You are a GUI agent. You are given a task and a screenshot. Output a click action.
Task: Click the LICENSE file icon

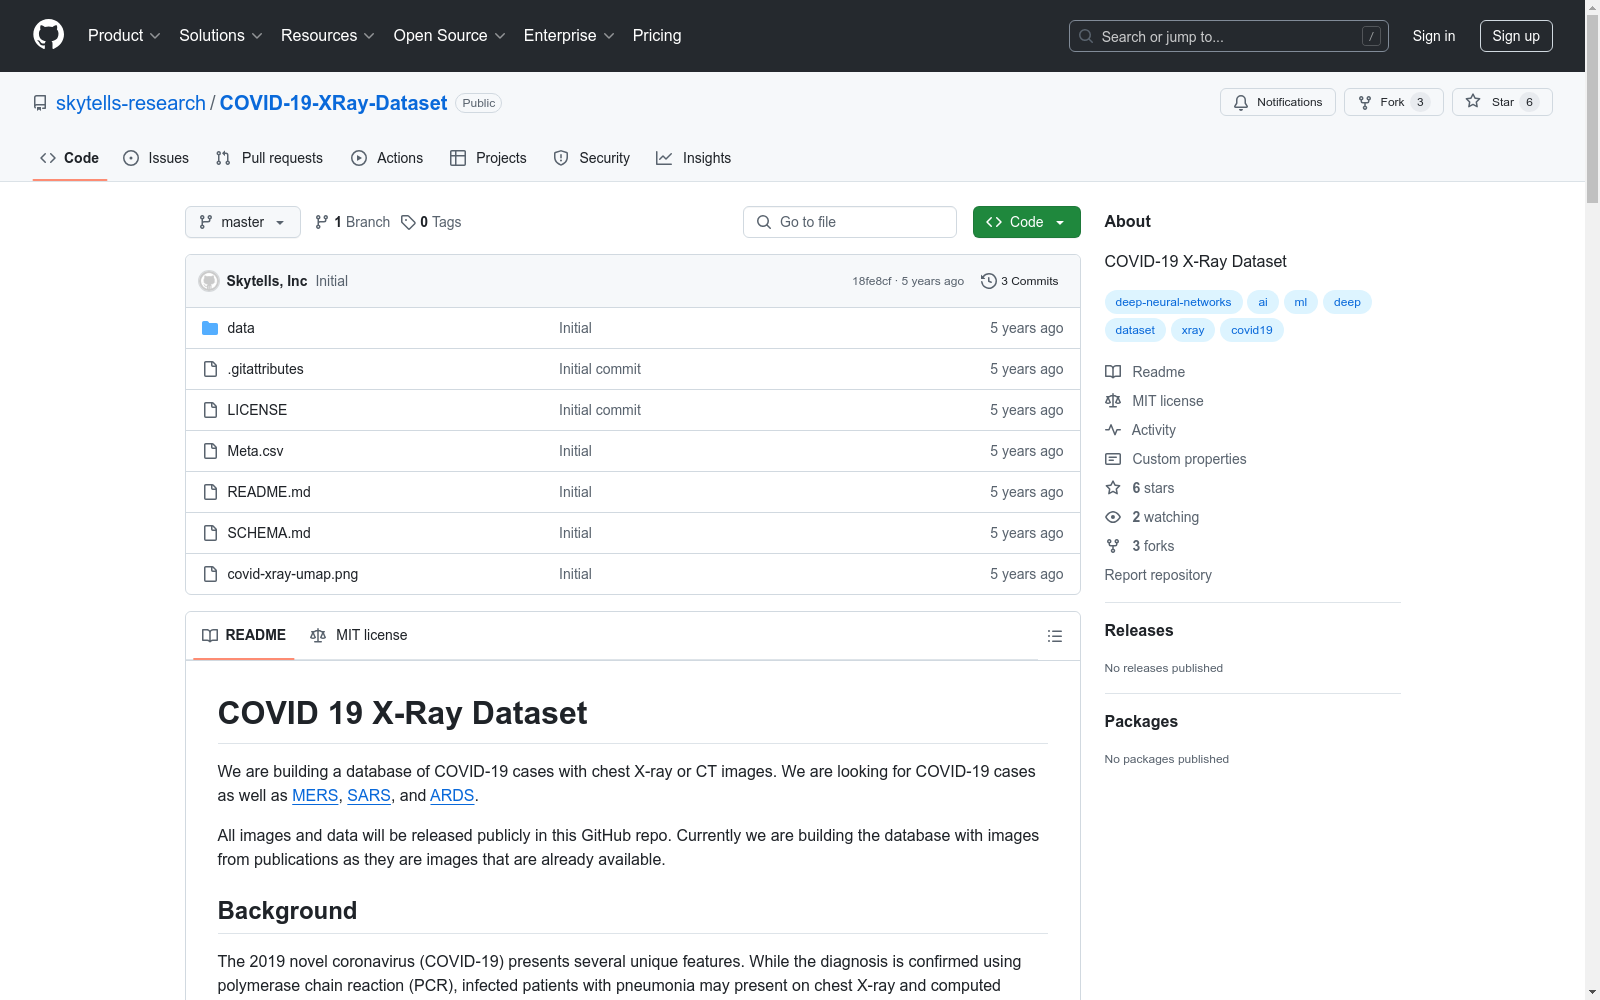point(210,410)
